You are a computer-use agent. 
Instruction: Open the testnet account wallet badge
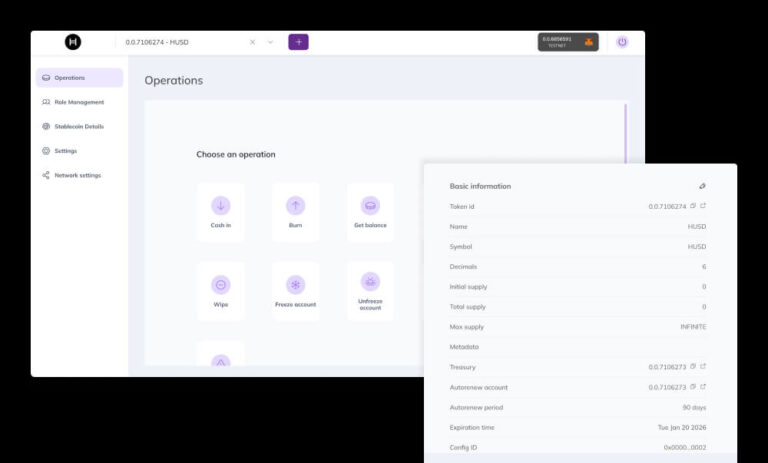(568, 42)
